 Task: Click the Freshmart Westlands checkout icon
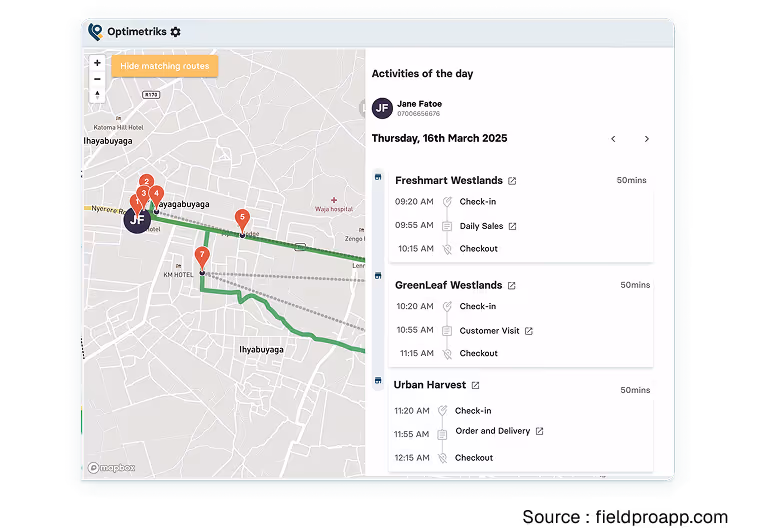tap(448, 249)
